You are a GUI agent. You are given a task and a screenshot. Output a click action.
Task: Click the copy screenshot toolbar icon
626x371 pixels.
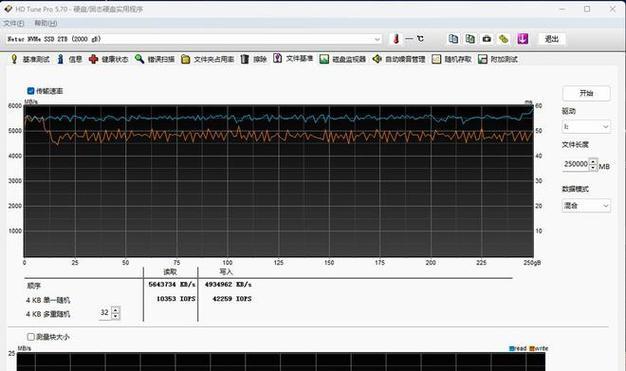(470, 39)
